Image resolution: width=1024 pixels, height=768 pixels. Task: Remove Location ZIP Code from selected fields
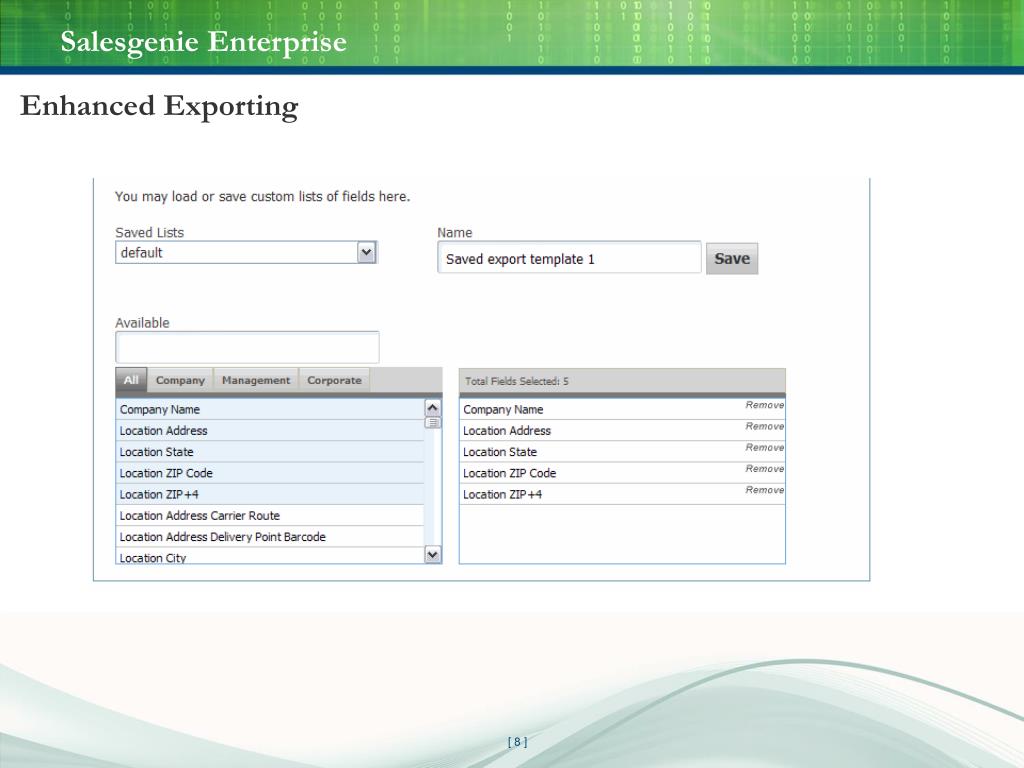coord(765,469)
